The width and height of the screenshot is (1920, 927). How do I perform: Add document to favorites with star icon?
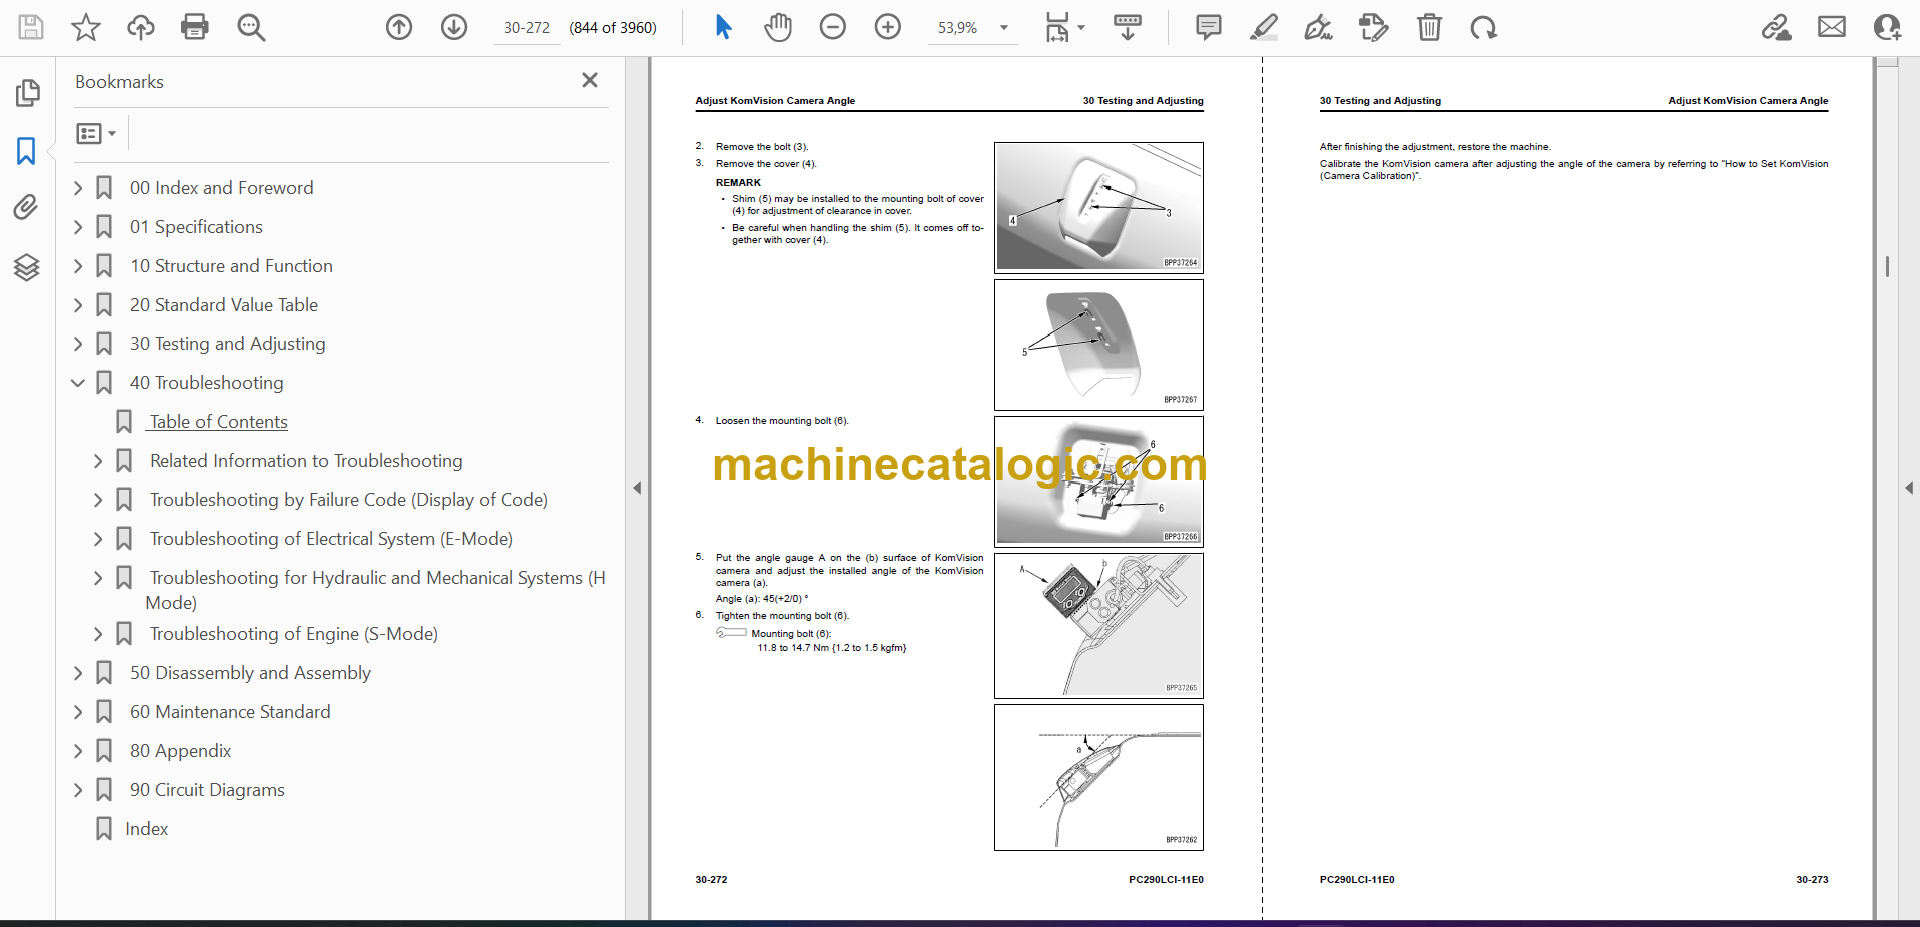click(86, 27)
